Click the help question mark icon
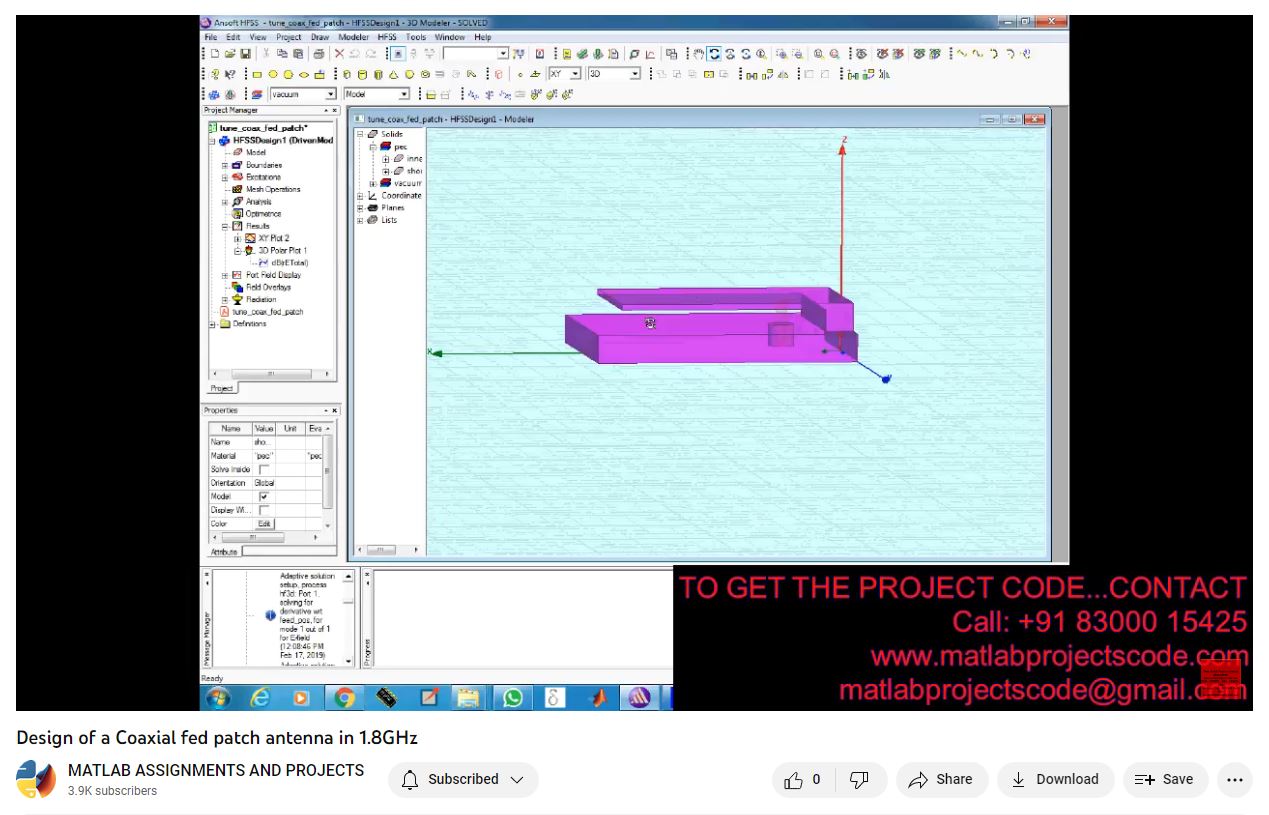Image resolution: width=1269 pixels, height=815 pixels. pos(215,74)
